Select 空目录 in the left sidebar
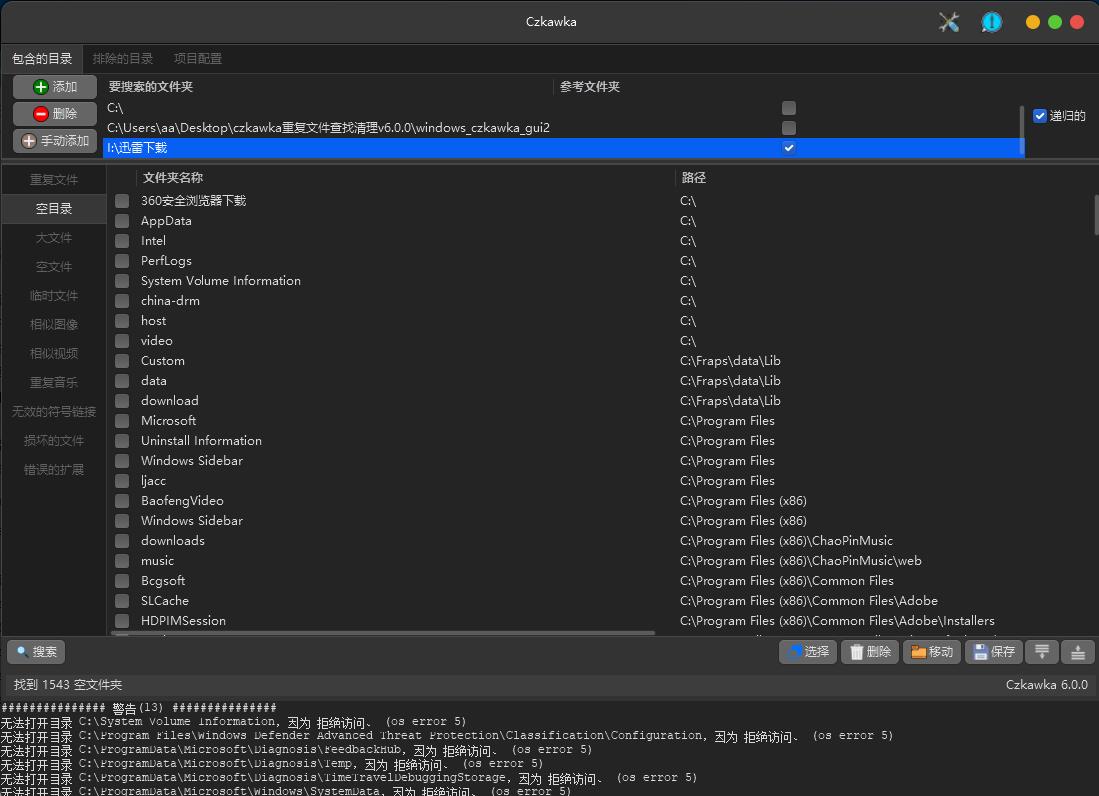This screenshot has width=1099, height=796. [54, 209]
